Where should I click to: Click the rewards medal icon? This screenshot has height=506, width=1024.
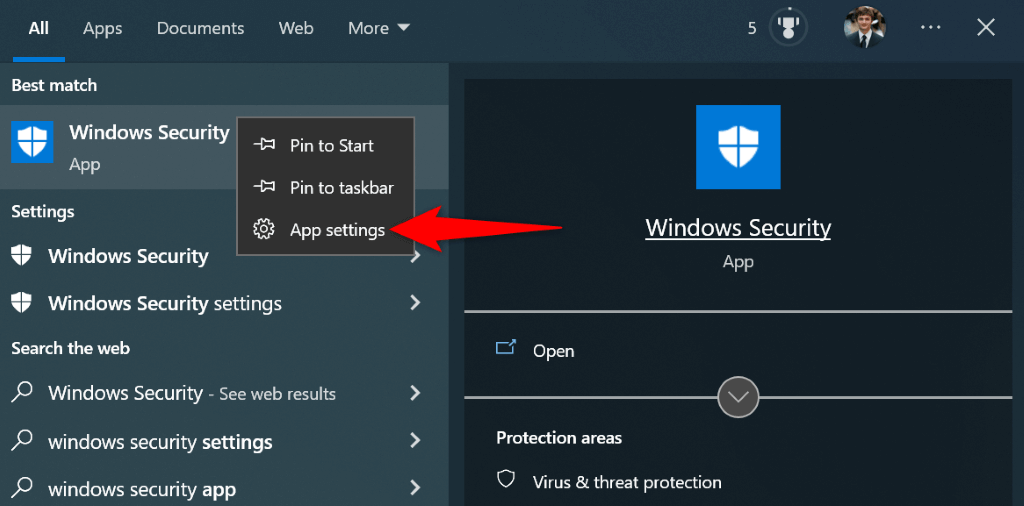(788, 28)
